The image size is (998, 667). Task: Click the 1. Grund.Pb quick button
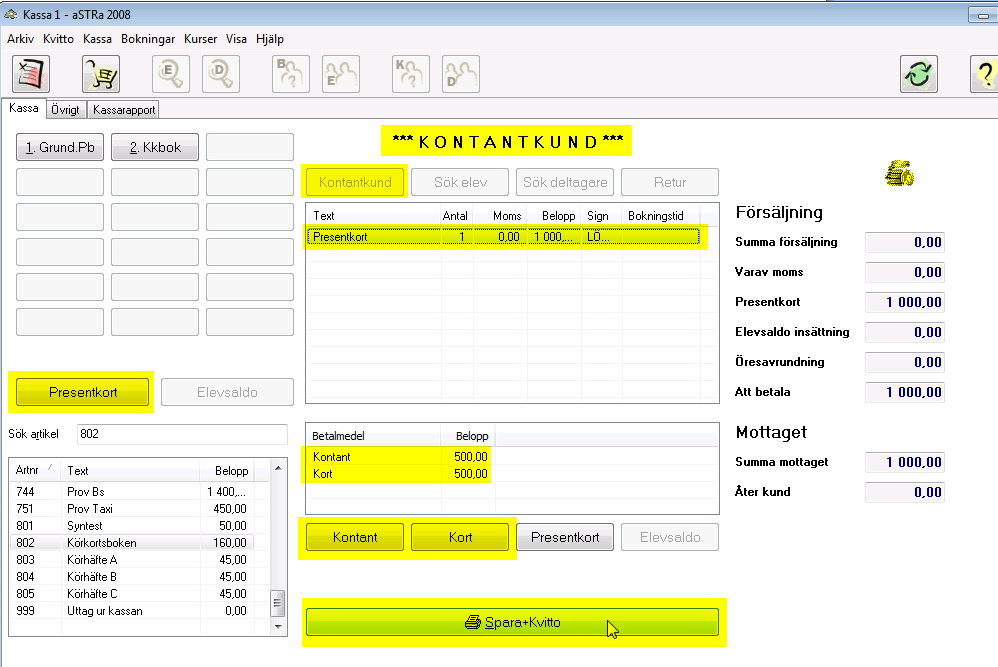coord(60,147)
